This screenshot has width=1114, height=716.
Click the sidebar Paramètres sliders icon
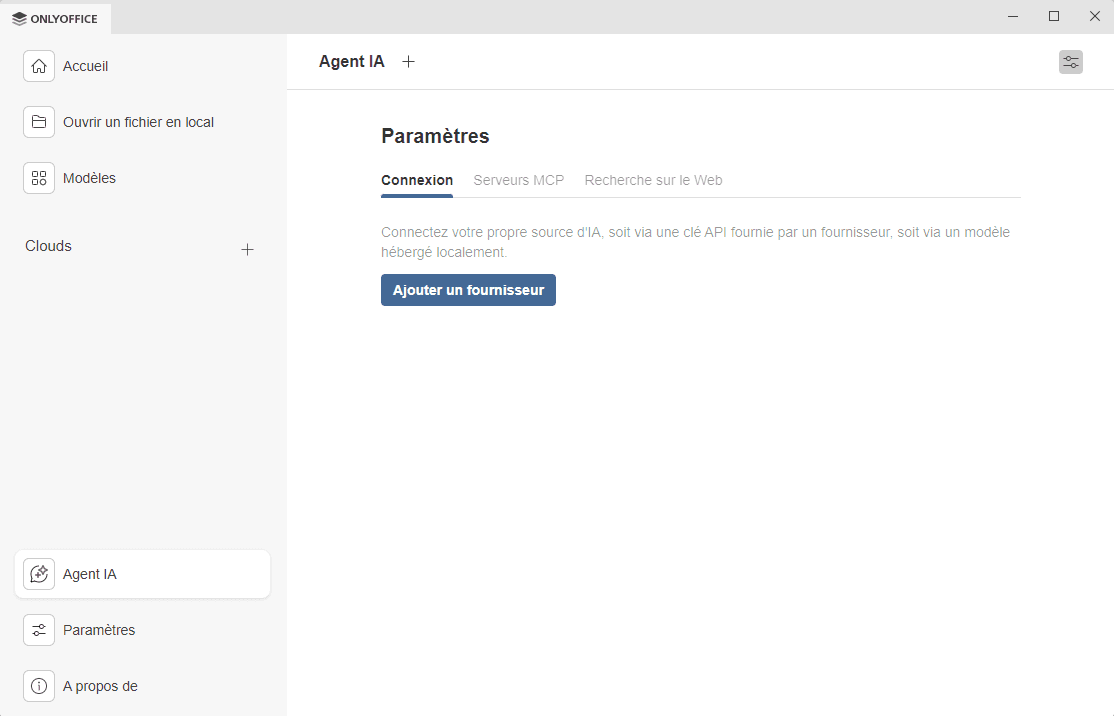click(x=39, y=630)
